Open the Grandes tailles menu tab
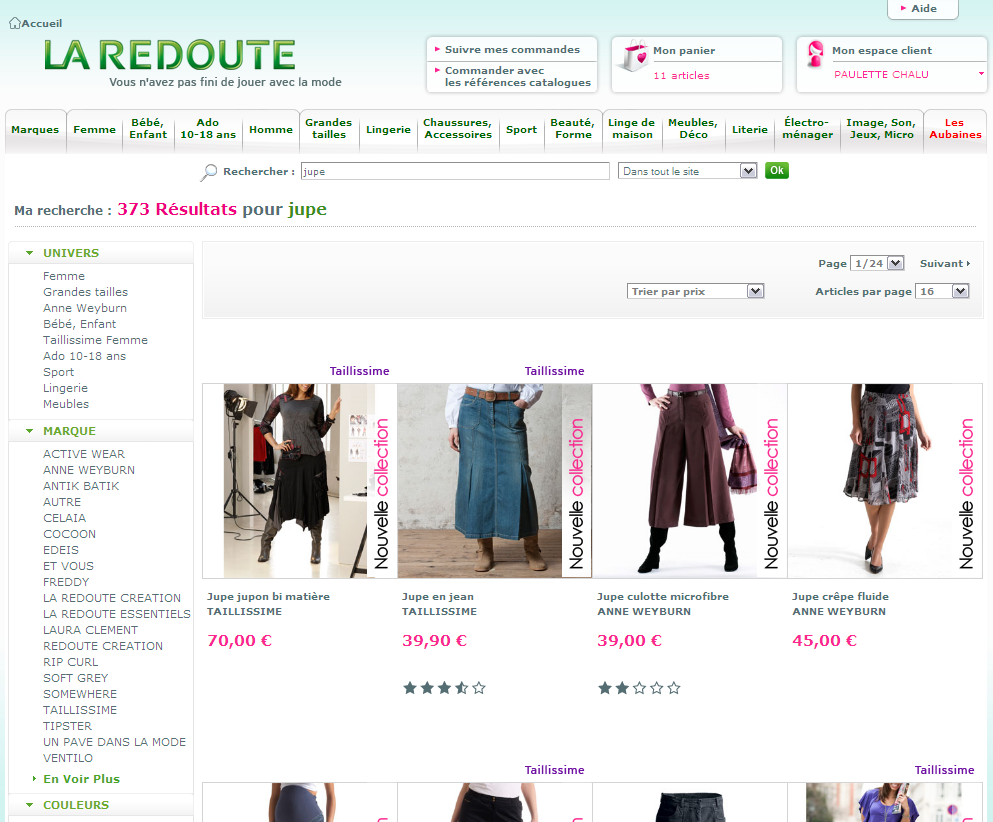Viewport: 993px width, 822px height. pos(329,129)
